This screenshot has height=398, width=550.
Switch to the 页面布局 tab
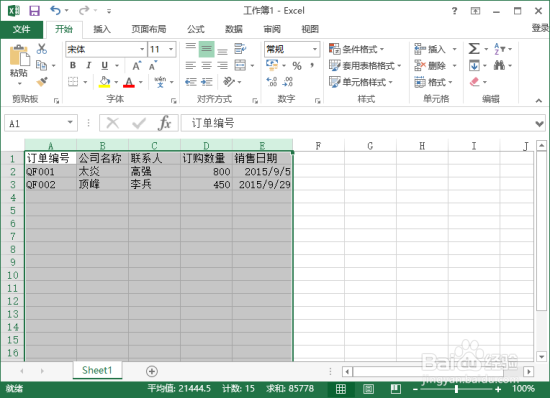pos(149,29)
